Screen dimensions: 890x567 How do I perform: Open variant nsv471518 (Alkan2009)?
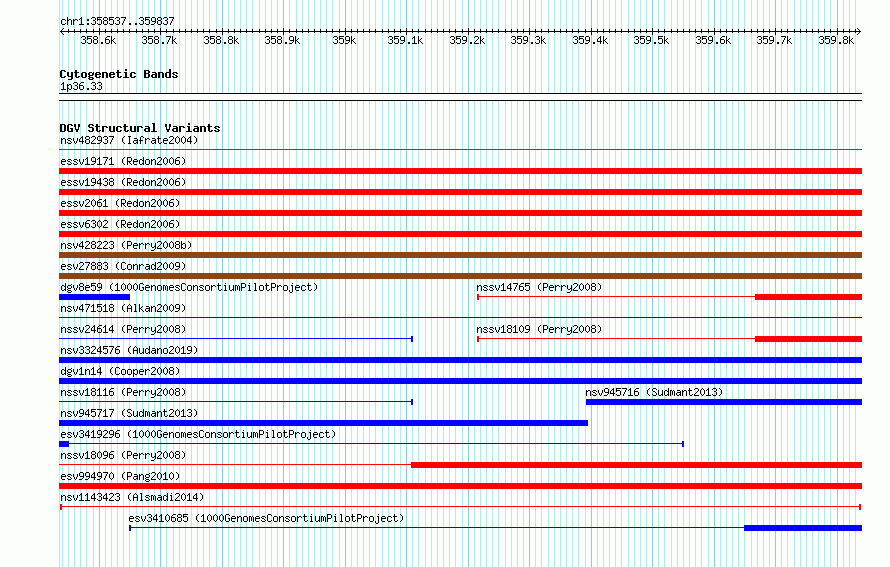point(123,308)
